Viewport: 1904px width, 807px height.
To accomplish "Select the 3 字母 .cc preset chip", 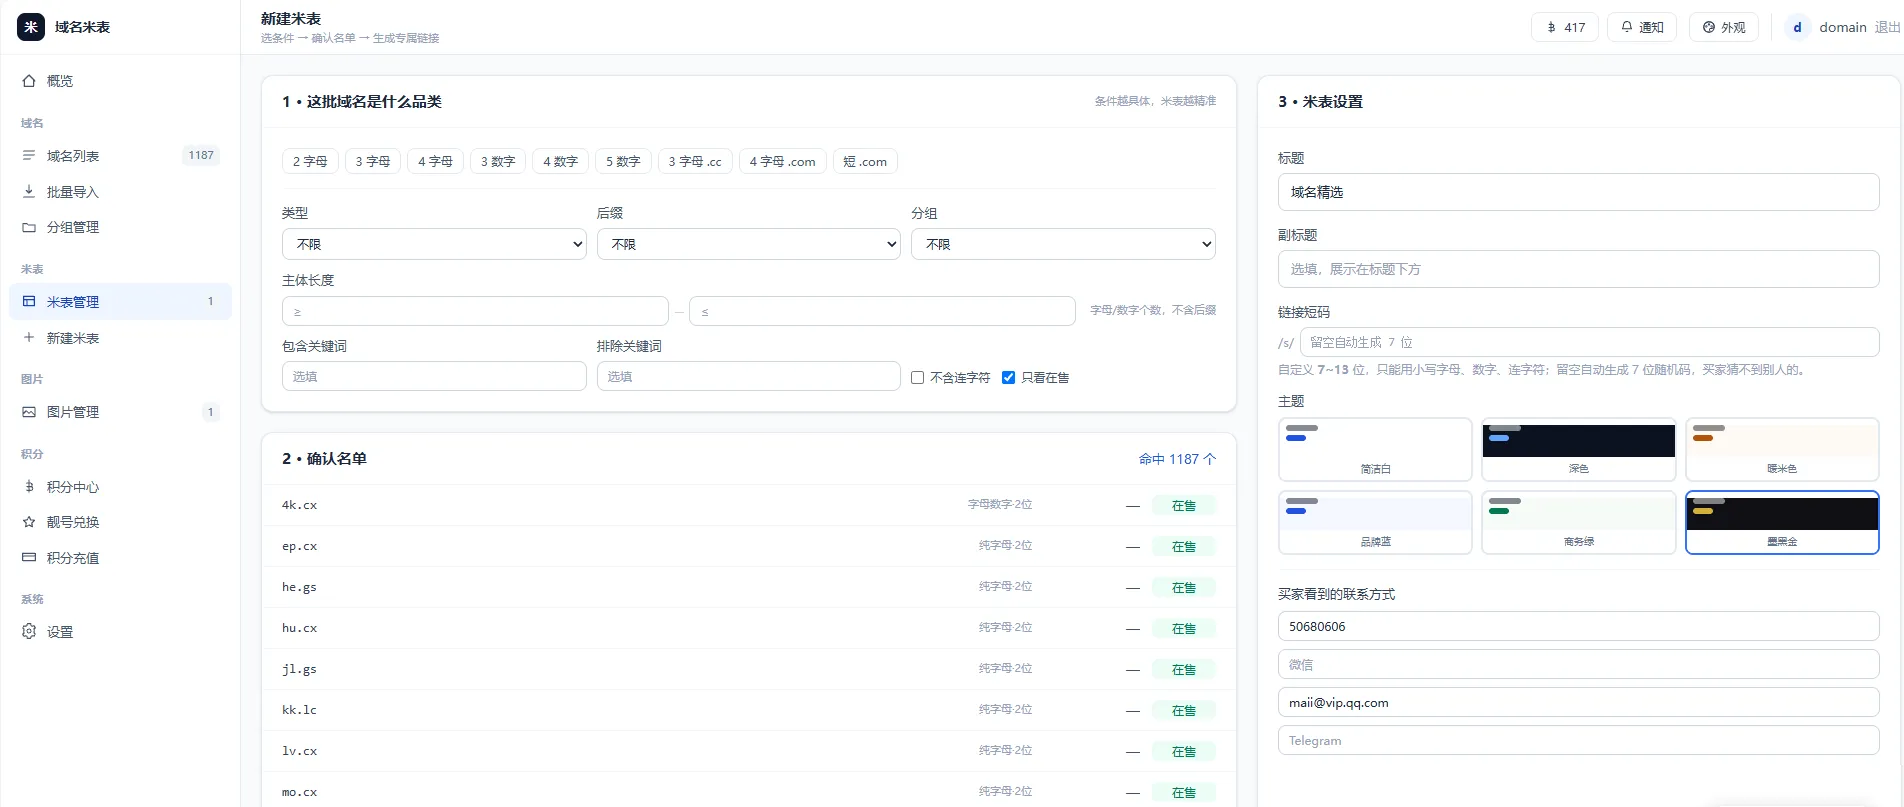I will pos(695,161).
